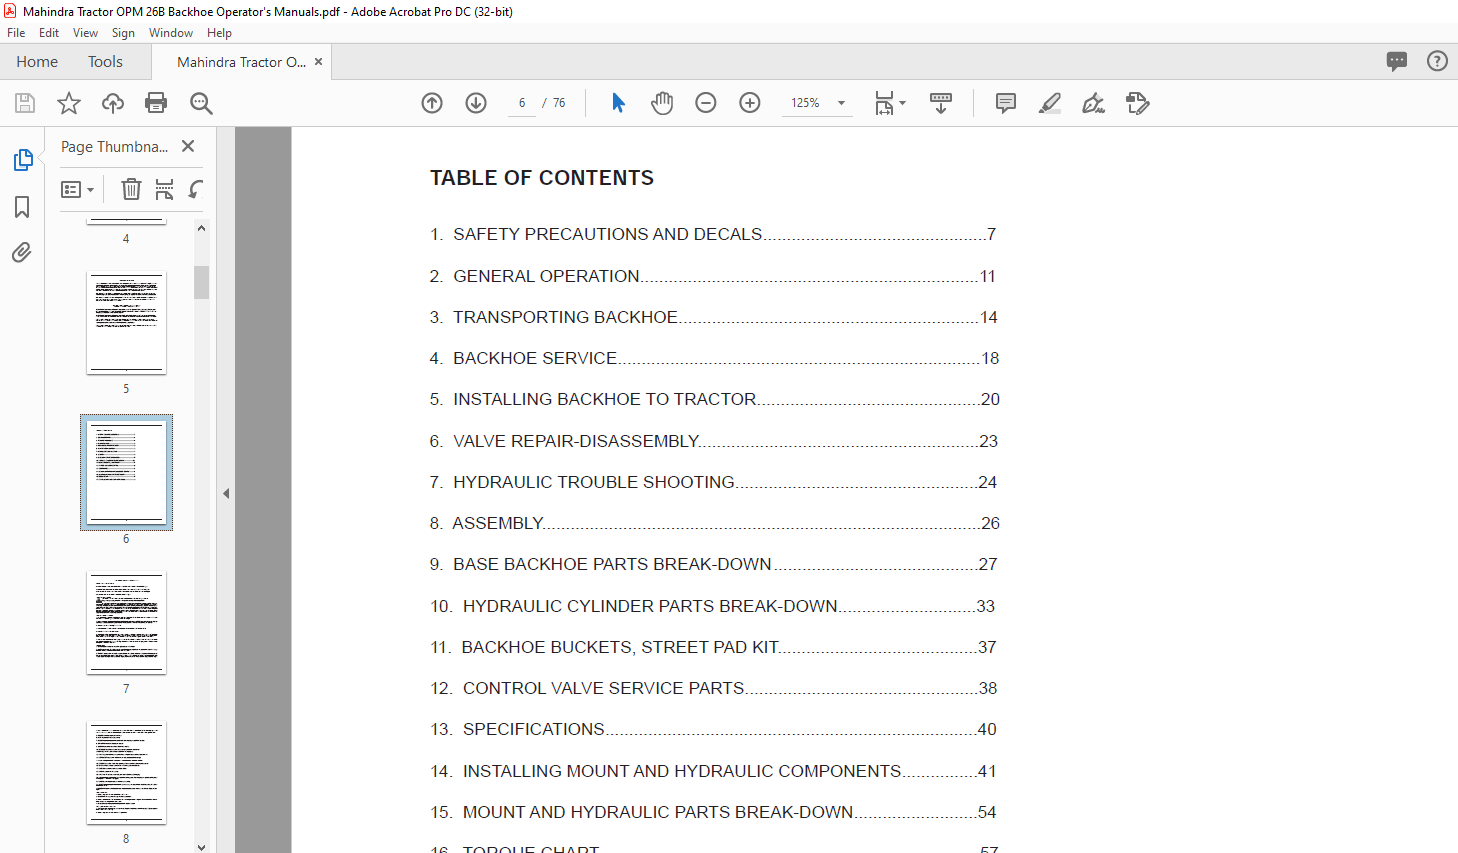The image size is (1458, 853).
Task: Click the page number input field
Action: [x=522, y=103]
